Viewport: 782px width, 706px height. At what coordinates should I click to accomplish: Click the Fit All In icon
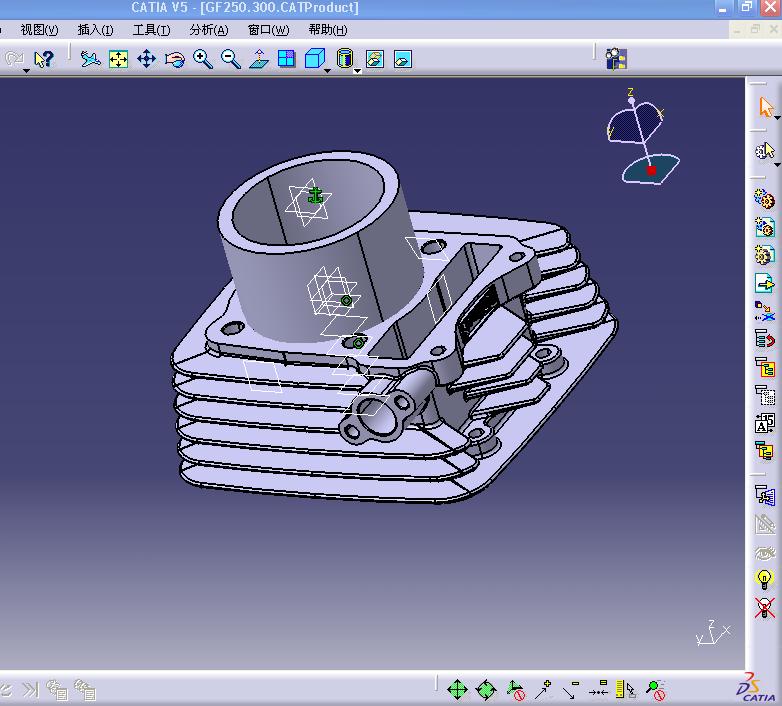tap(118, 59)
